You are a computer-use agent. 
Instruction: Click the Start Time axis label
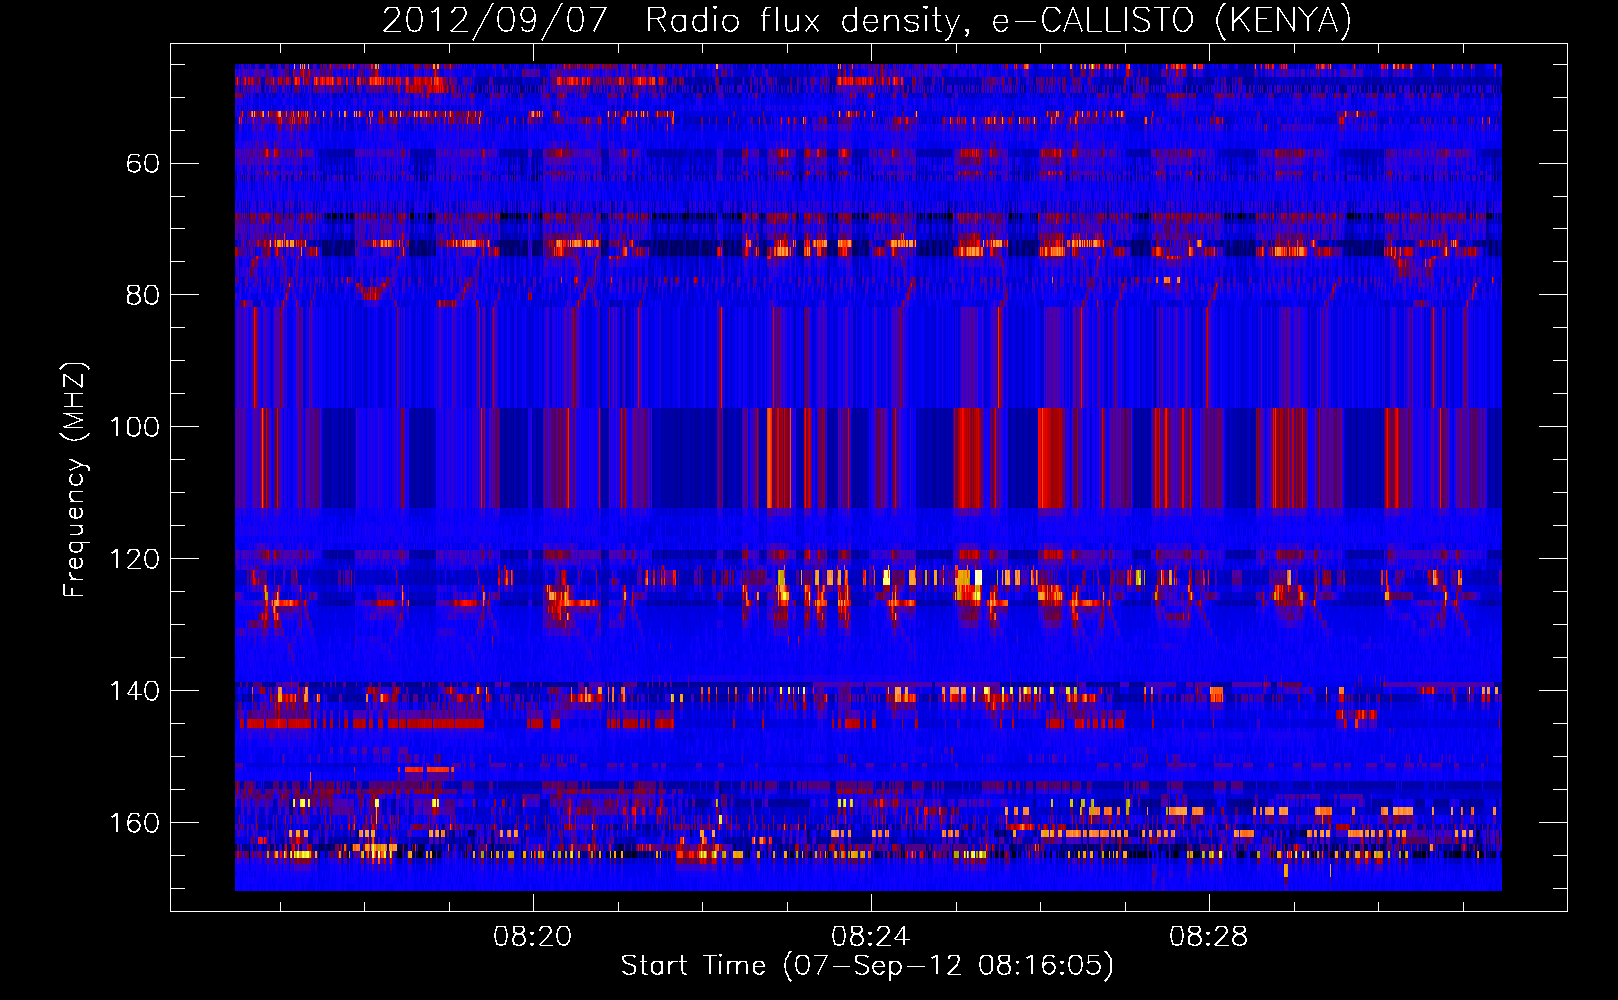(x=867, y=966)
